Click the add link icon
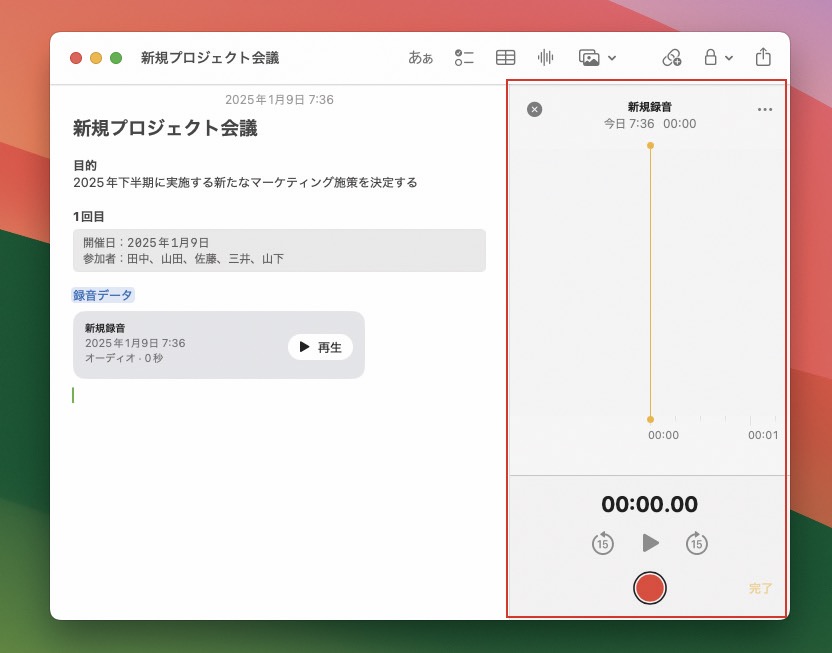This screenshot has width=832, height=653. pyautogui.click(x=672, y=57)
